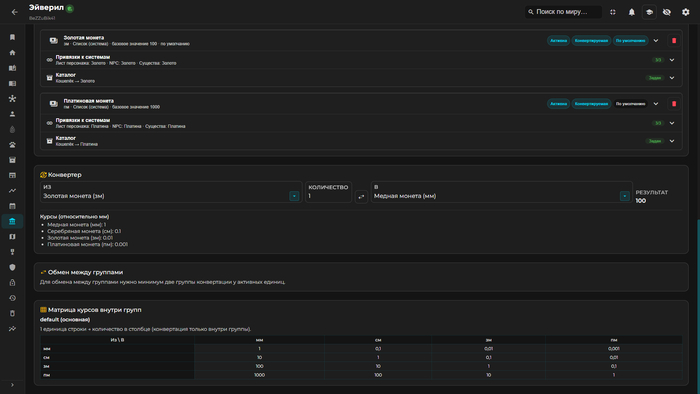Click the box icon beside the platinum Каталог row
Screen dimensions: 700x394
pos(50,141)
